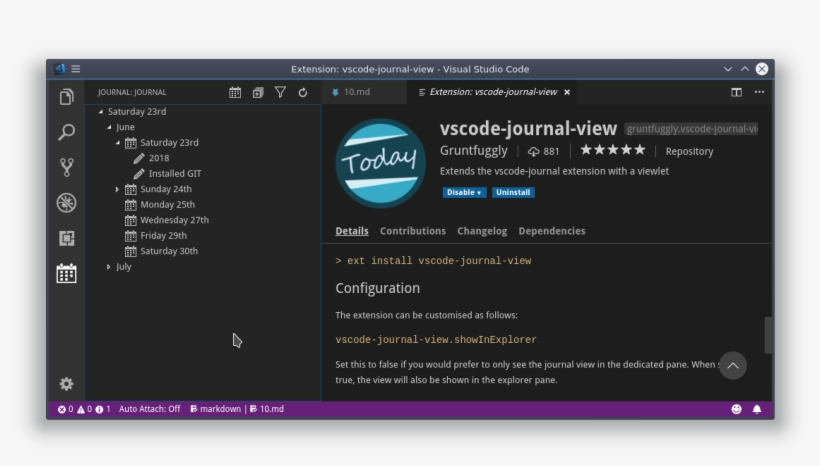
Task: Open the Journal calendar view
Action: (x=66, y=274)
